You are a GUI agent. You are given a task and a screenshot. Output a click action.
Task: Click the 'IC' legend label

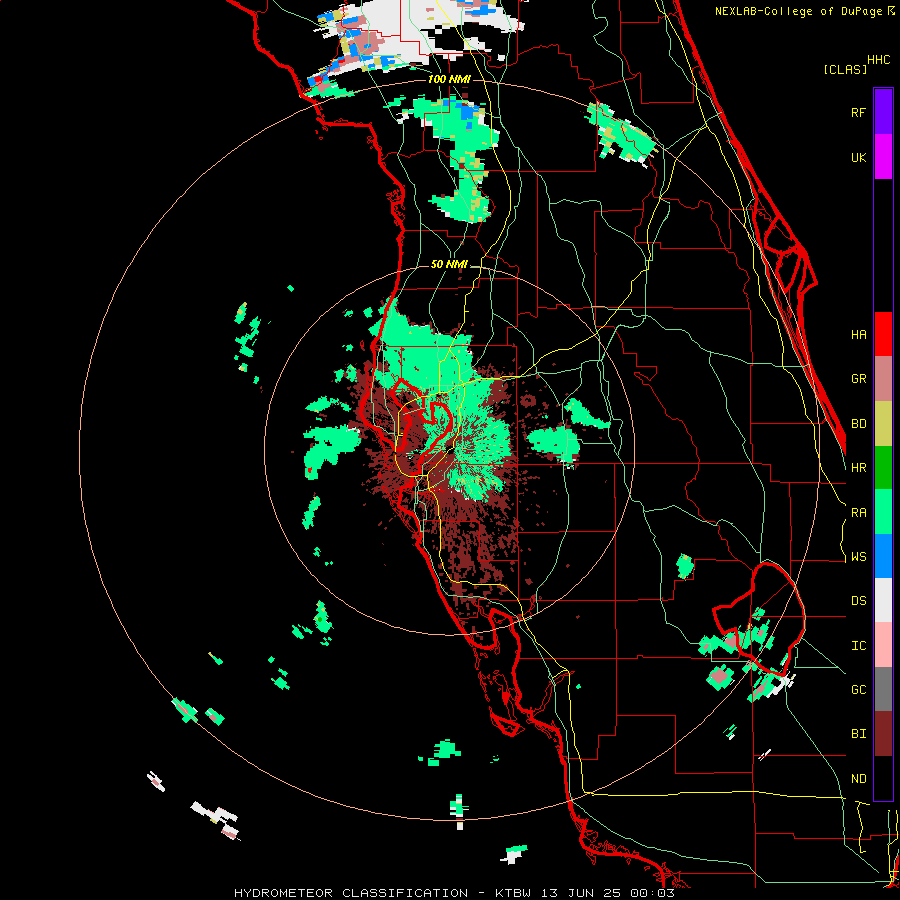[858, 646]
